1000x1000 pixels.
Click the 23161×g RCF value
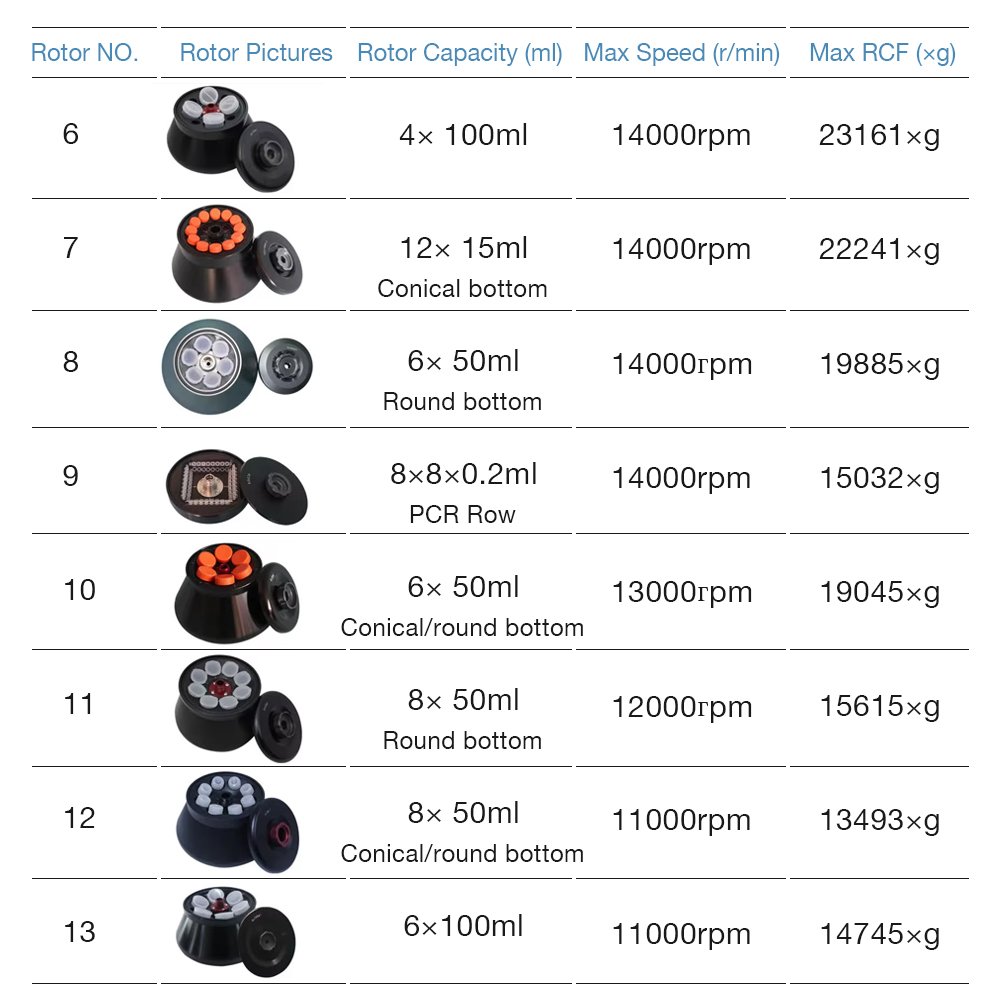pos(879,136)
